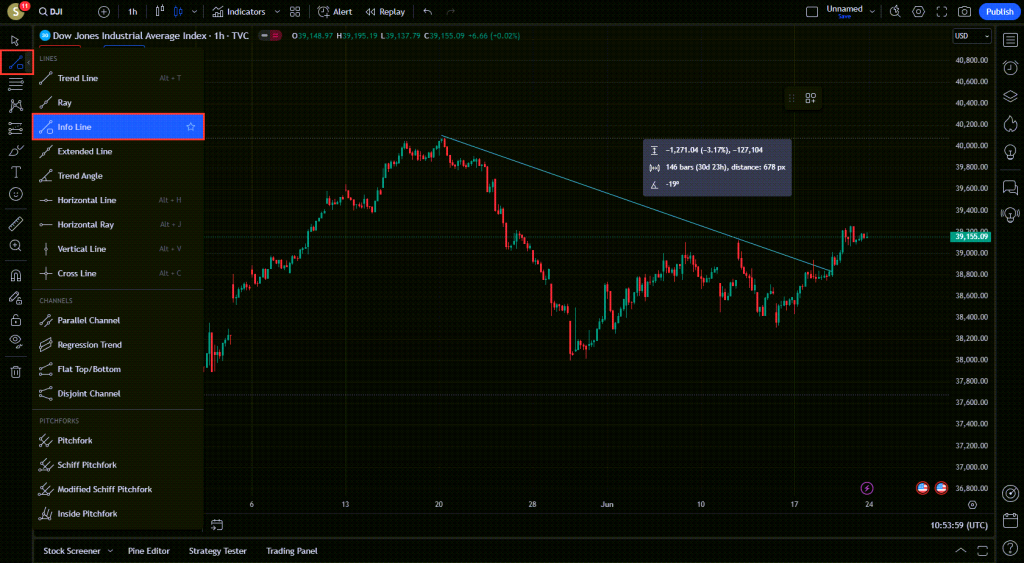The image size is (1024, 563).
Task: Open the Fibonacci tools group in left toolbar
Action: tap(16, 84)
